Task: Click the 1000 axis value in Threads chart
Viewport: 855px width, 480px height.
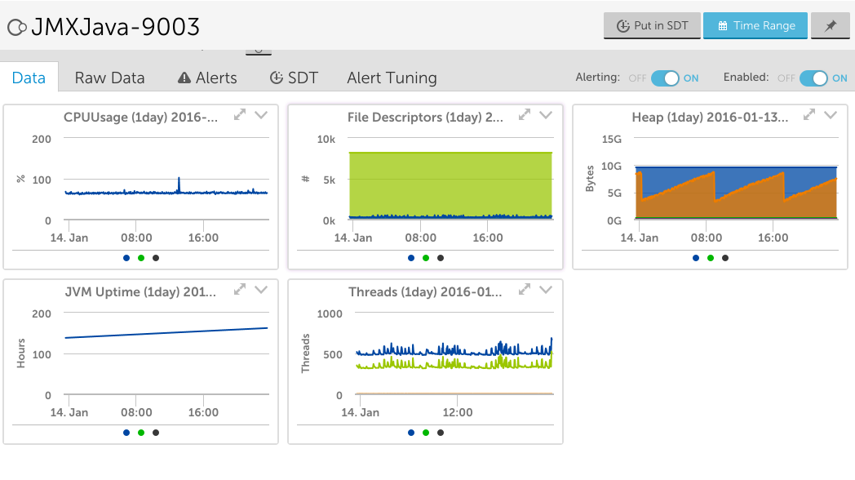Action: point(329,314)
